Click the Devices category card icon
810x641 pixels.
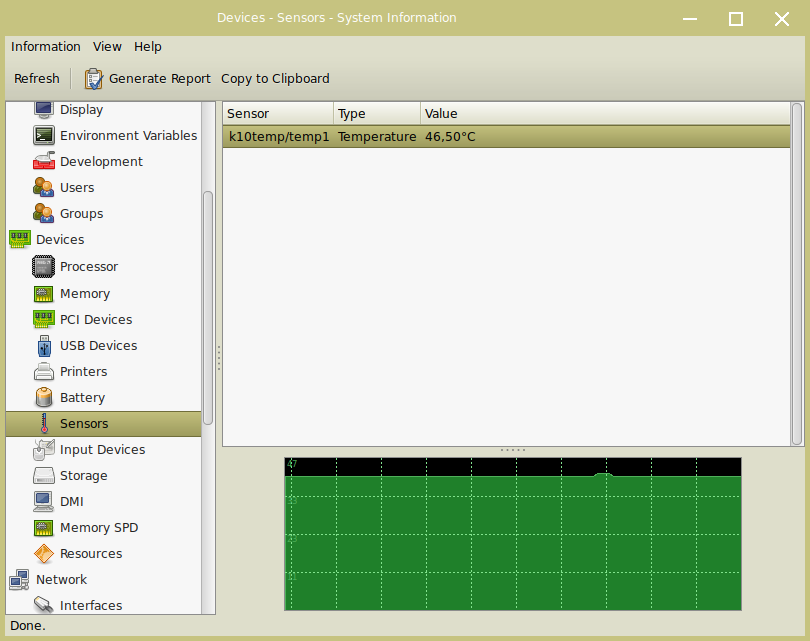[x=20, y=239]
